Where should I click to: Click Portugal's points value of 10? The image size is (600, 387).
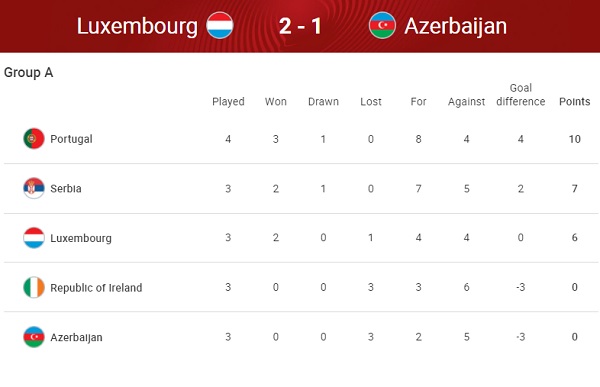(x=574, y=139)
